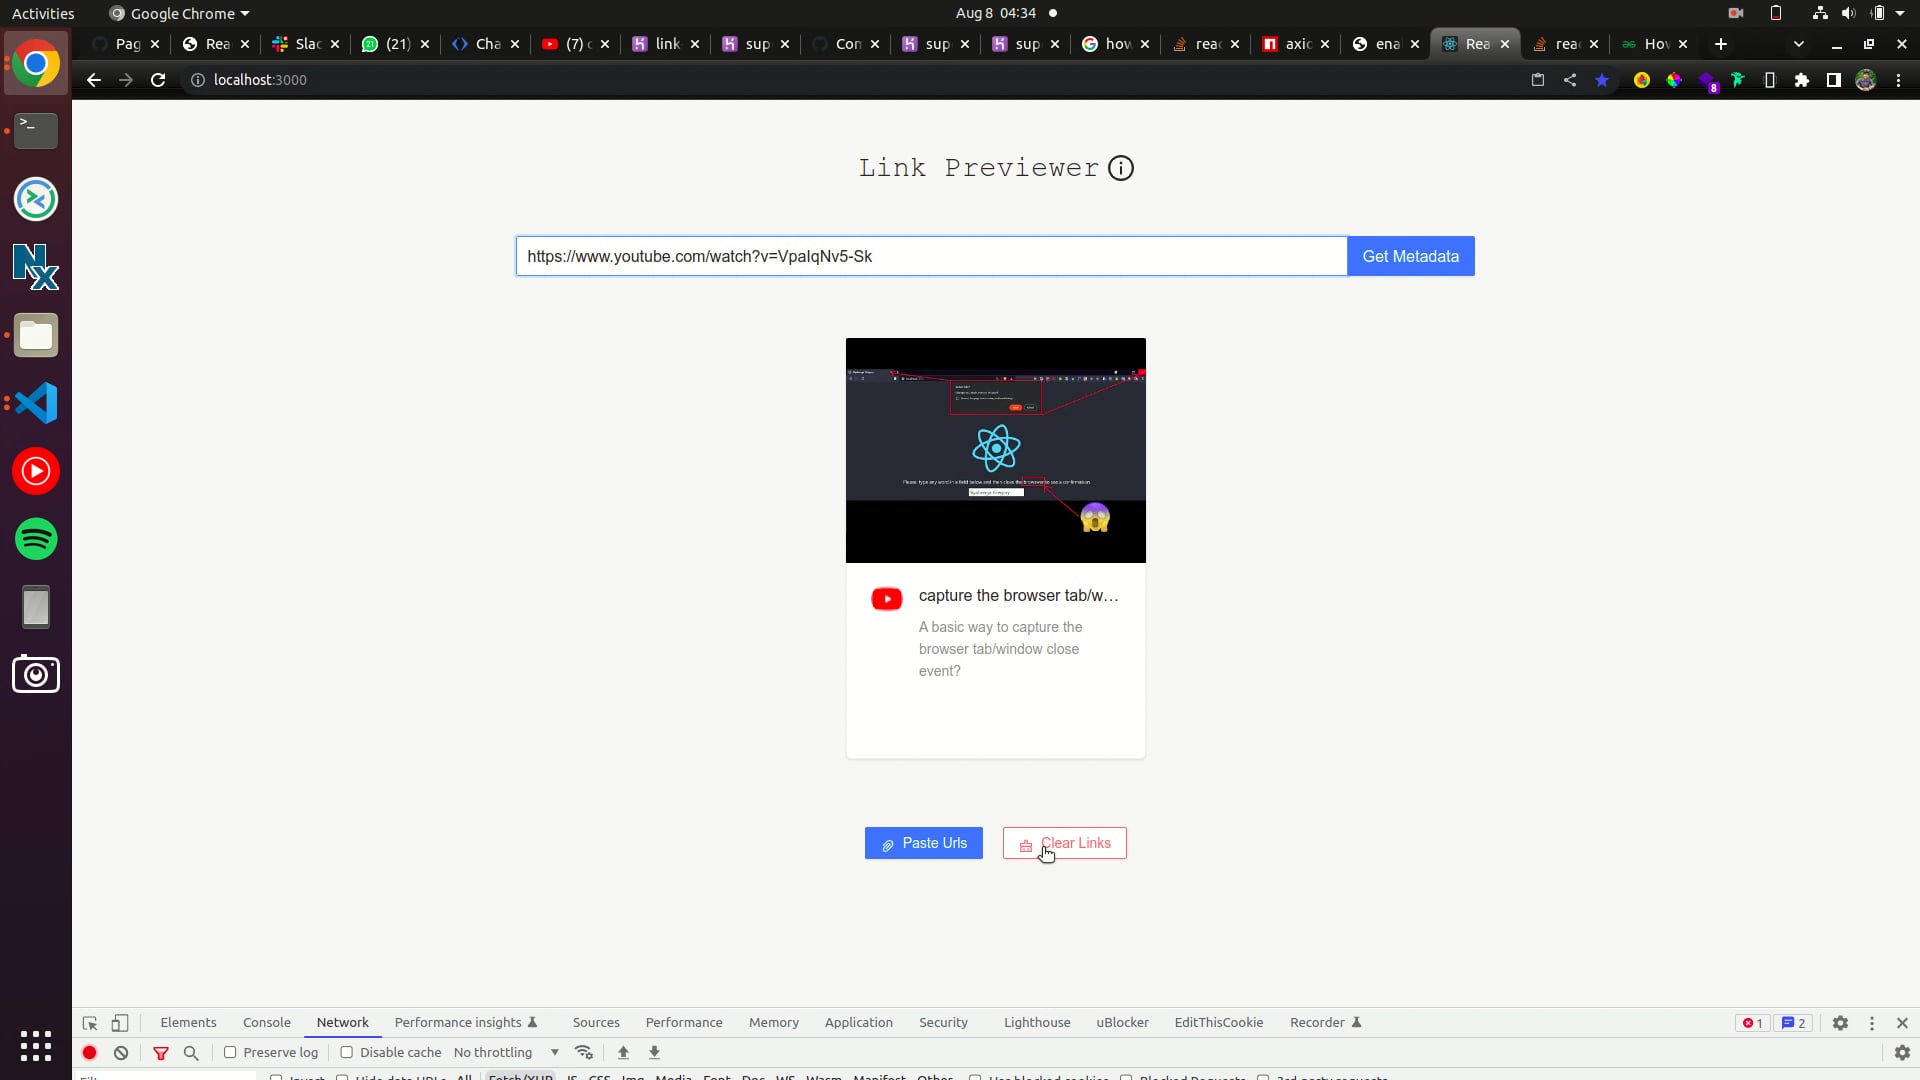Screen dimensions: 1920x1080
Task: Open Terminal from the dock
Action: pos(36,131)
